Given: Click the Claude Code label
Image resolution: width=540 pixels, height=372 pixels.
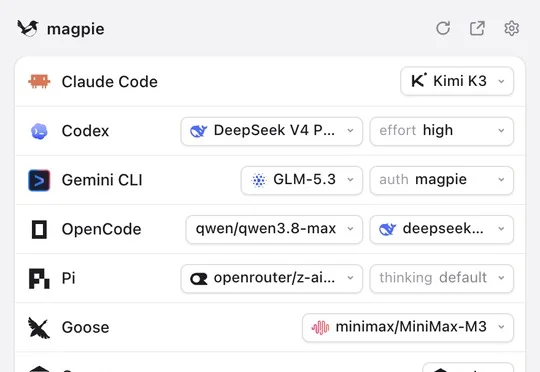Looking at the screenshot, I should (110, 82).
